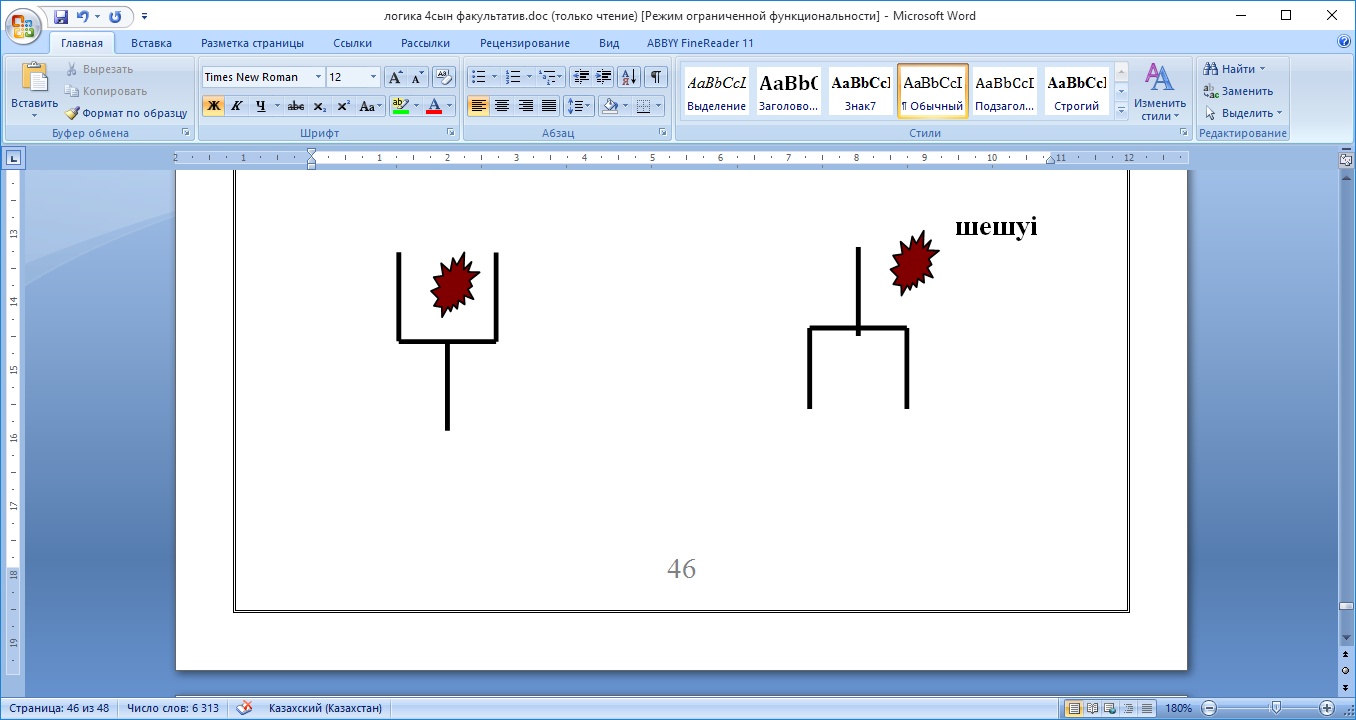Undo the last action
The image size is (1356, 720).
pos(82,17)
